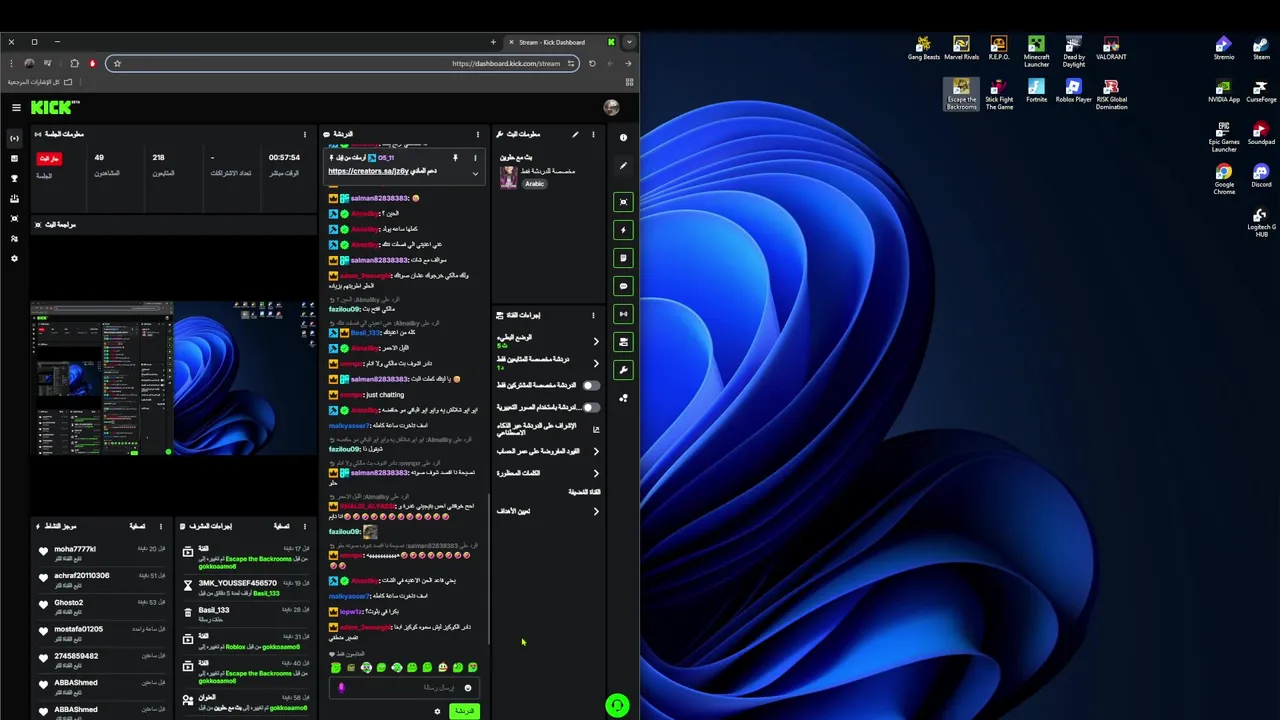1280x720 pixels.
Task: Click the red live badge
Action: [49, 158]
